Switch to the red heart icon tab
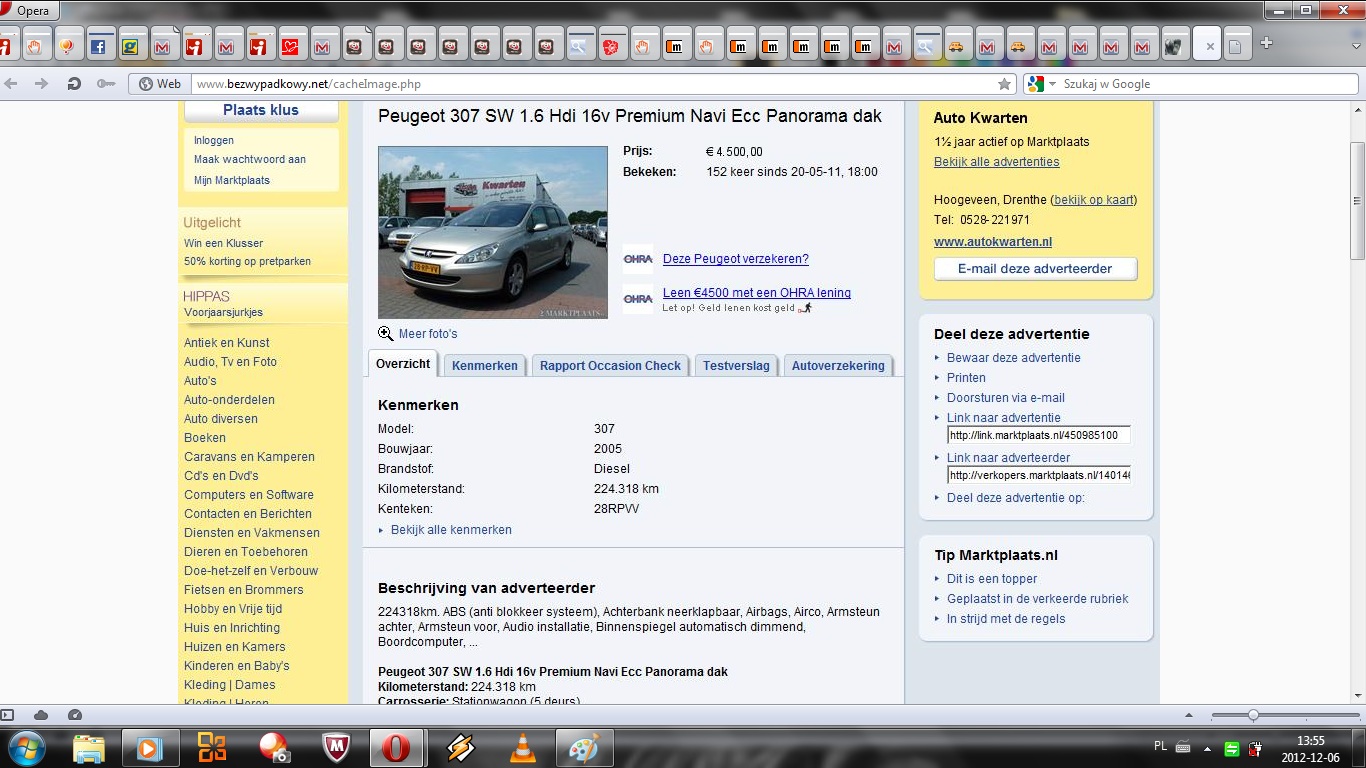Viewport: 1366px width, 768px height. 290,46
